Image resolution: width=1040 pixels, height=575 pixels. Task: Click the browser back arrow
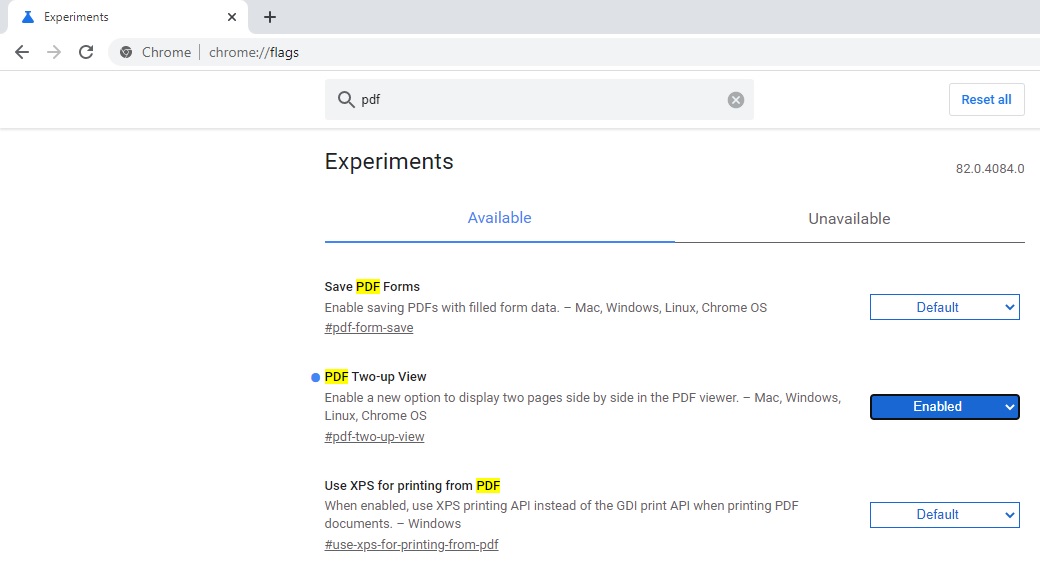click(22, 52)
